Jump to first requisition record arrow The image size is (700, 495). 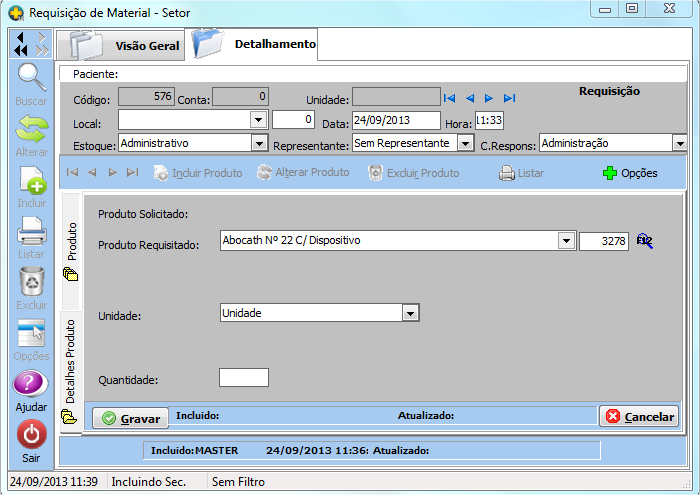449,98
